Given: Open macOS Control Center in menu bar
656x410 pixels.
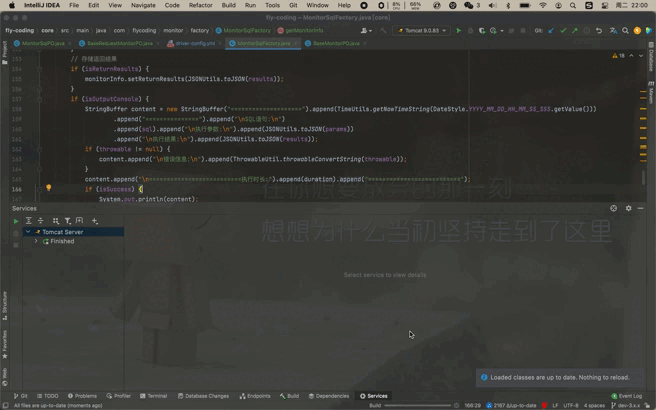Looking at the screenshot, I should click(x=605, y=5).
